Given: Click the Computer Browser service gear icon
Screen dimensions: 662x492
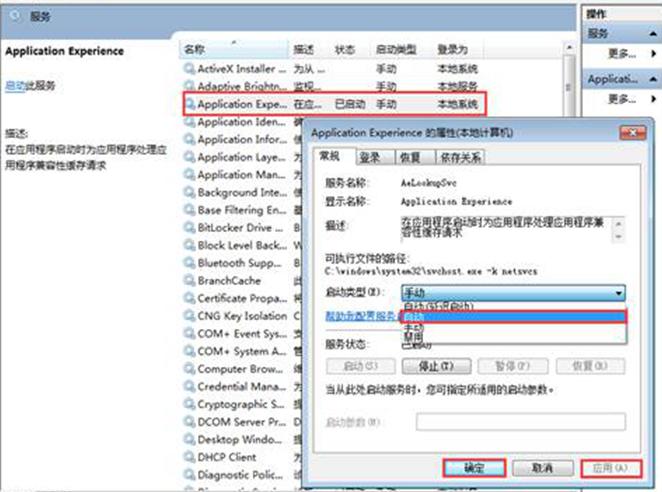Looking at the screenshot, I should (189, 369).
